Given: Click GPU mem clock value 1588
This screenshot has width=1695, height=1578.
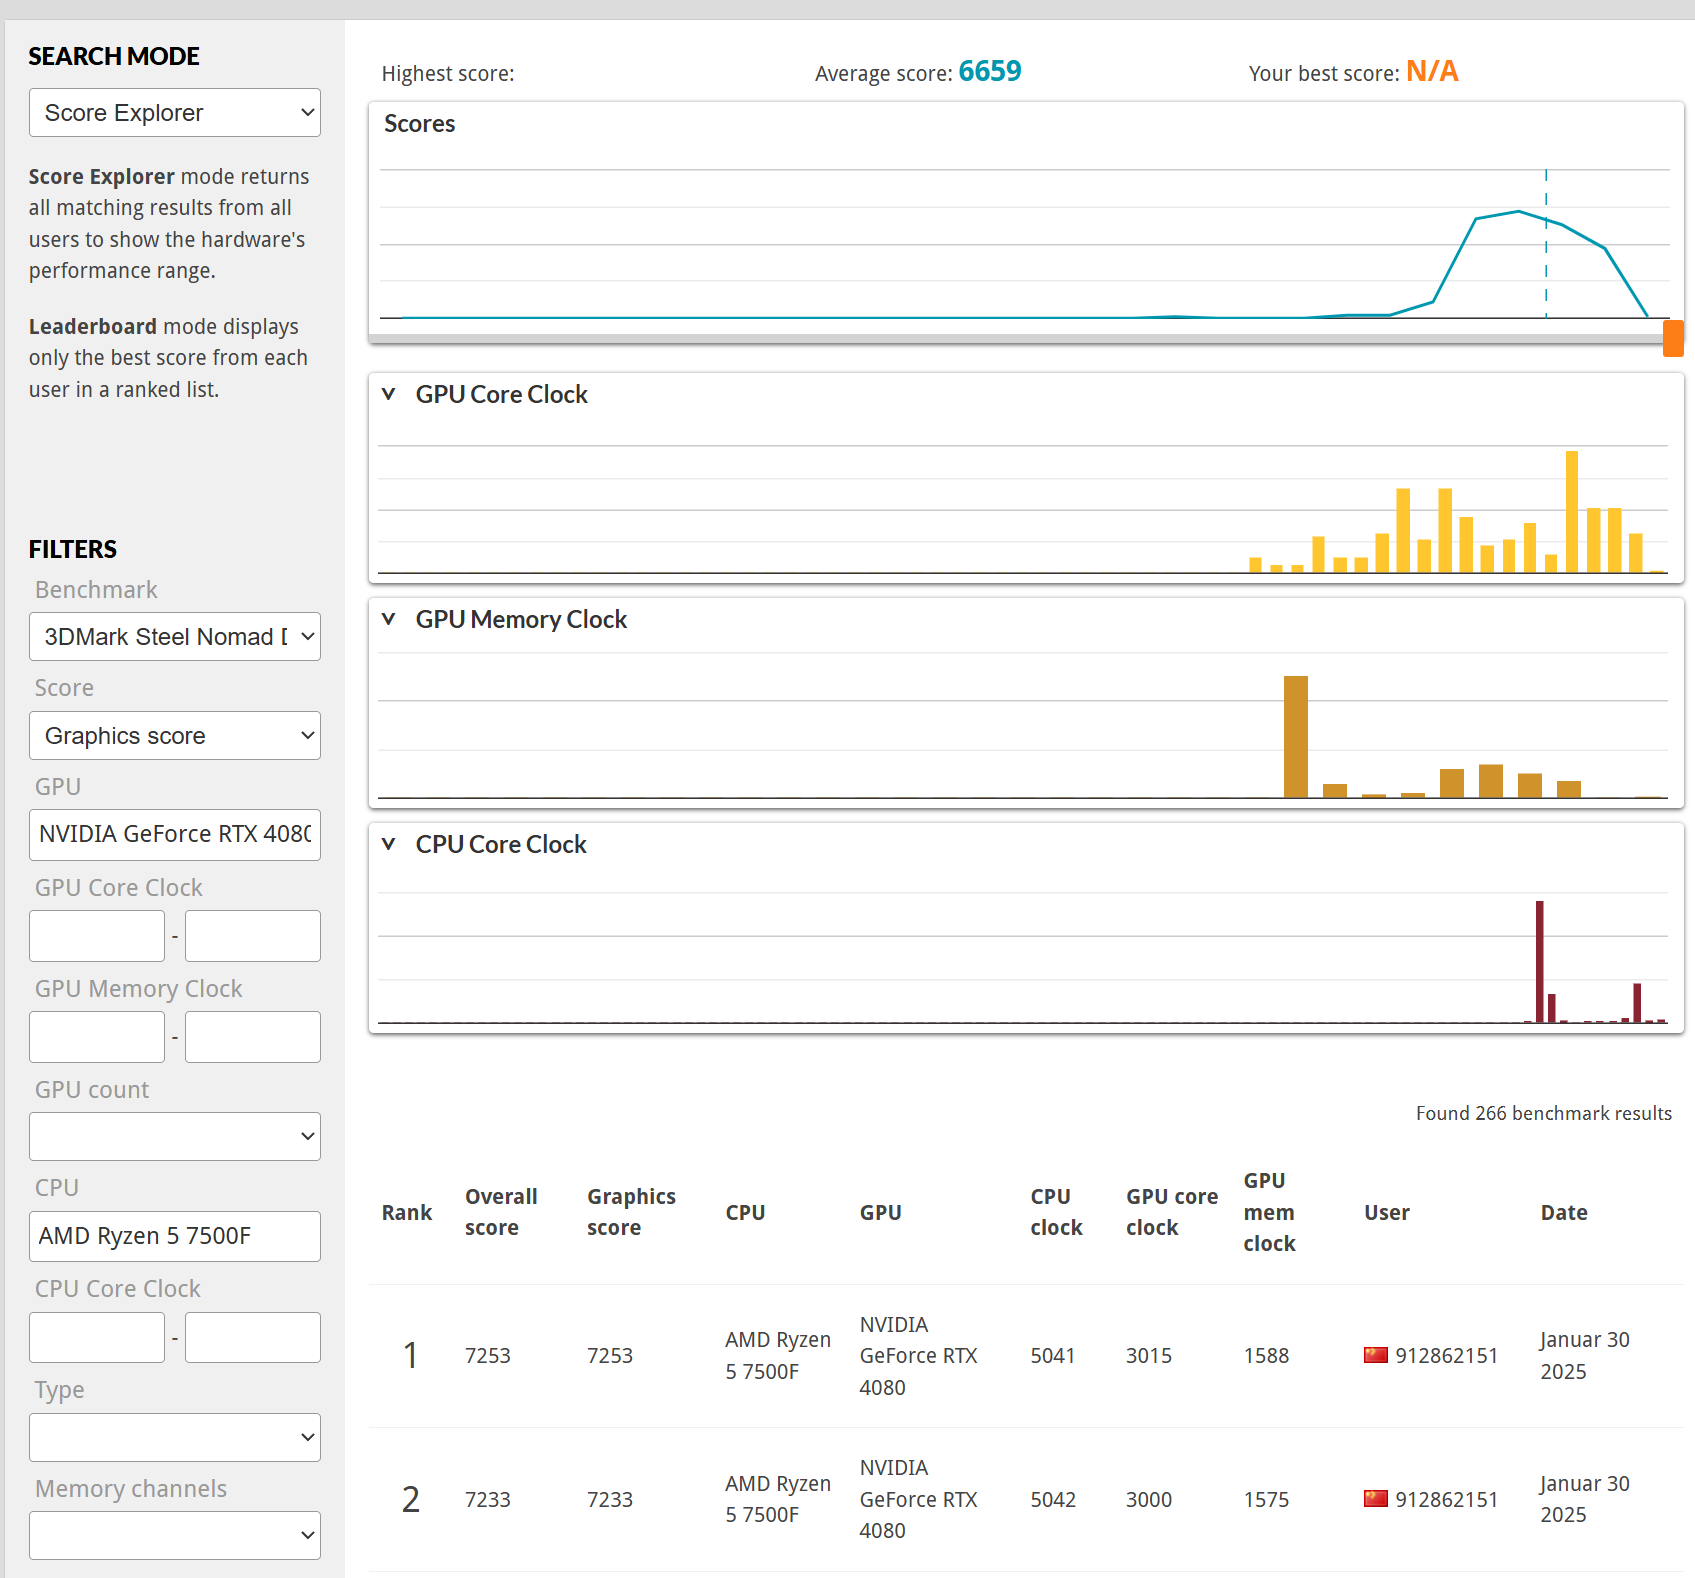Looking at the screenshot, I should click(1267, 1356).
